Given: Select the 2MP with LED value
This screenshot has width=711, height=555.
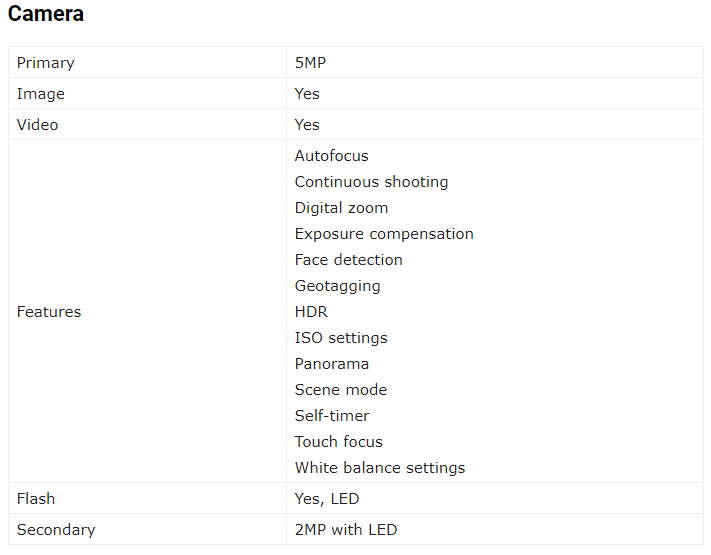Looking at the screenshot, I should pyautogui.click(x=346, y=530).
